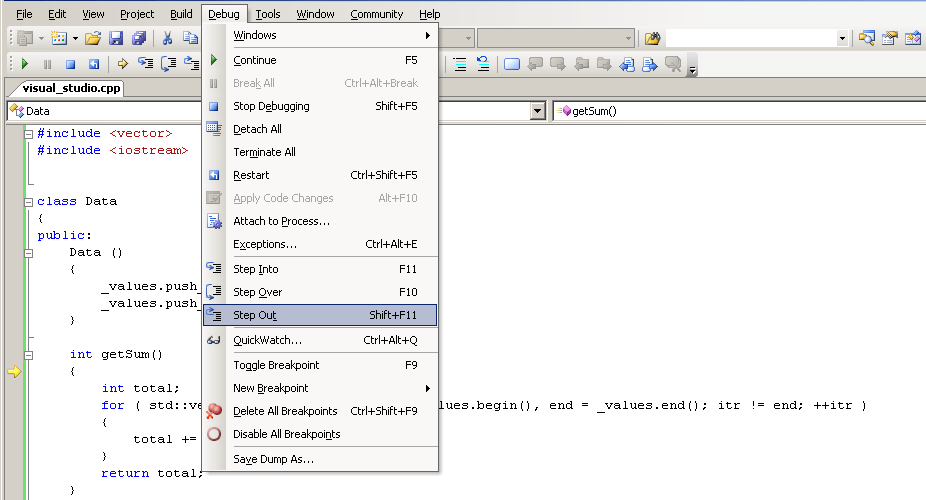
Task: Click the Restart toolbar icon
Action: pyautogui.click(x=94, y=64)
